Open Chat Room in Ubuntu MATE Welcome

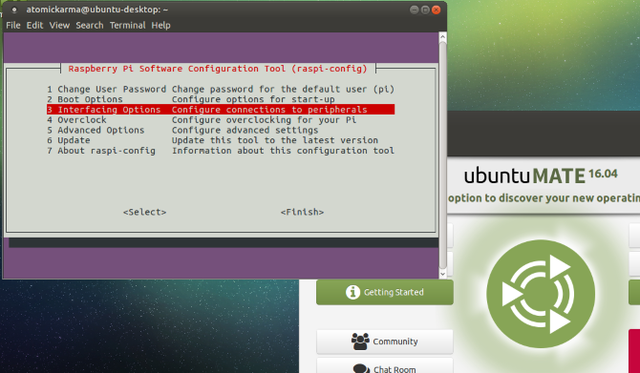point(384,366)
